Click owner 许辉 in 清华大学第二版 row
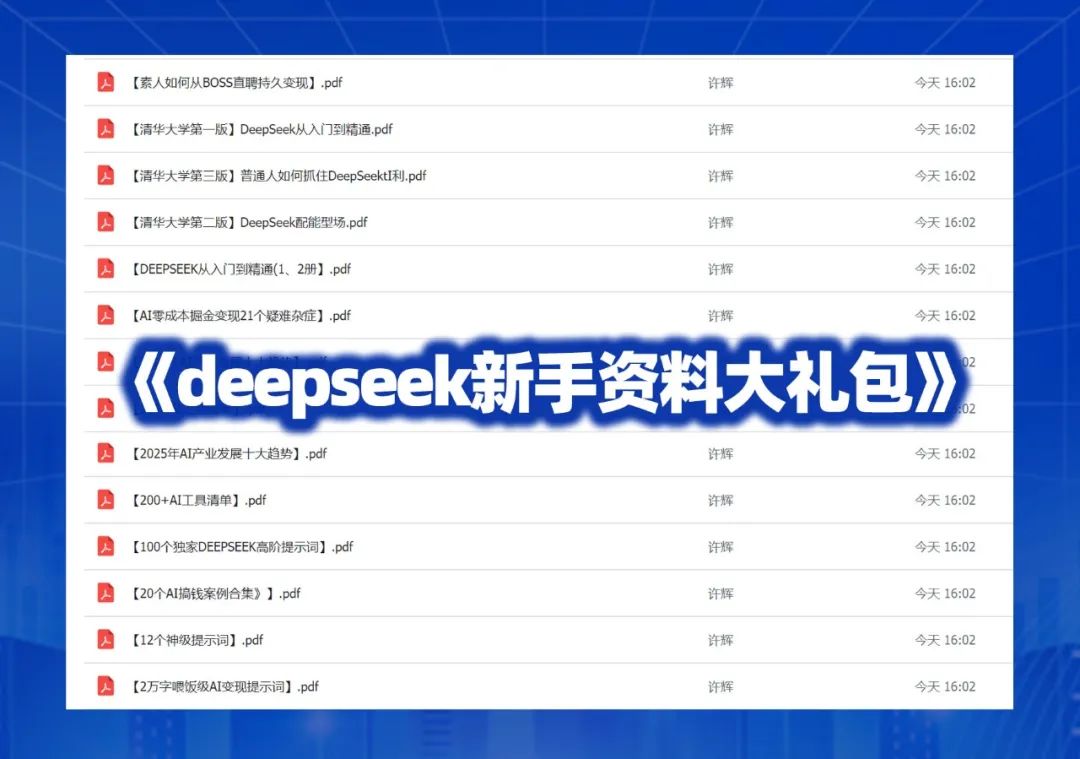The image size is (1080, 759). (x=720, y=222)
